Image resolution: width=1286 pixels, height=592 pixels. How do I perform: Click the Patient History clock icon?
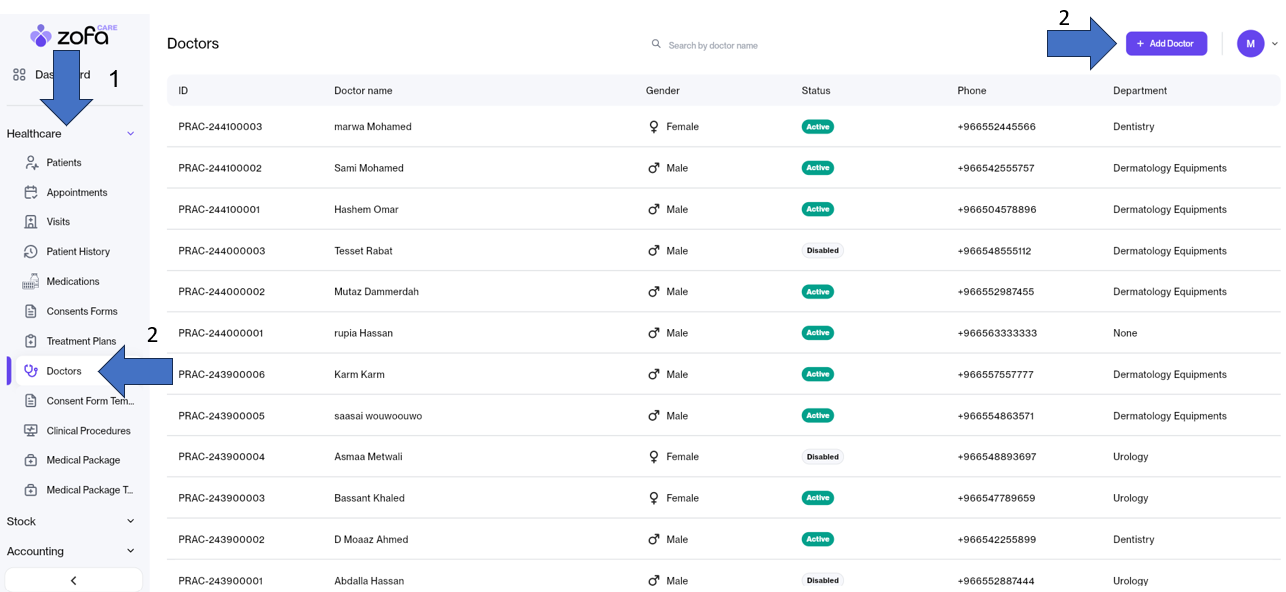[31, 252]
